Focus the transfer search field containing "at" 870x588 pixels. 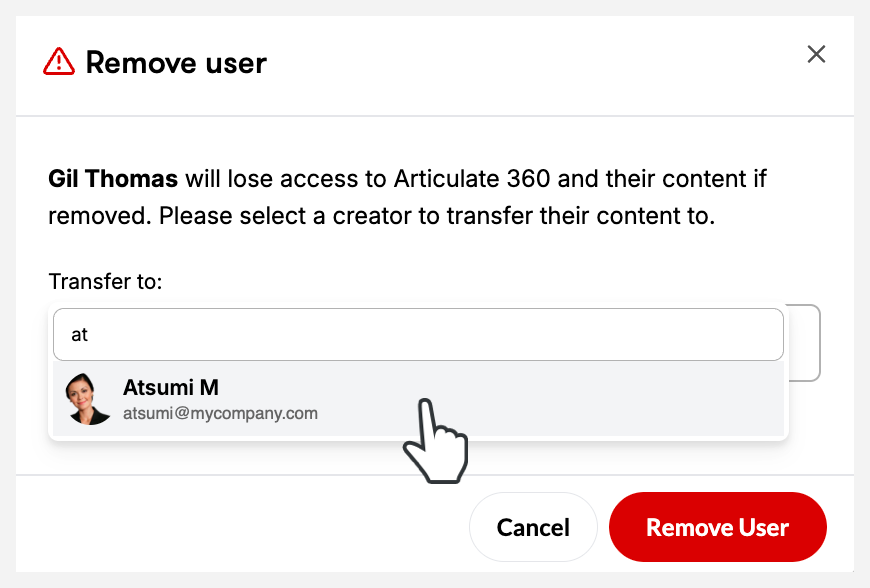tap(417, 335)
